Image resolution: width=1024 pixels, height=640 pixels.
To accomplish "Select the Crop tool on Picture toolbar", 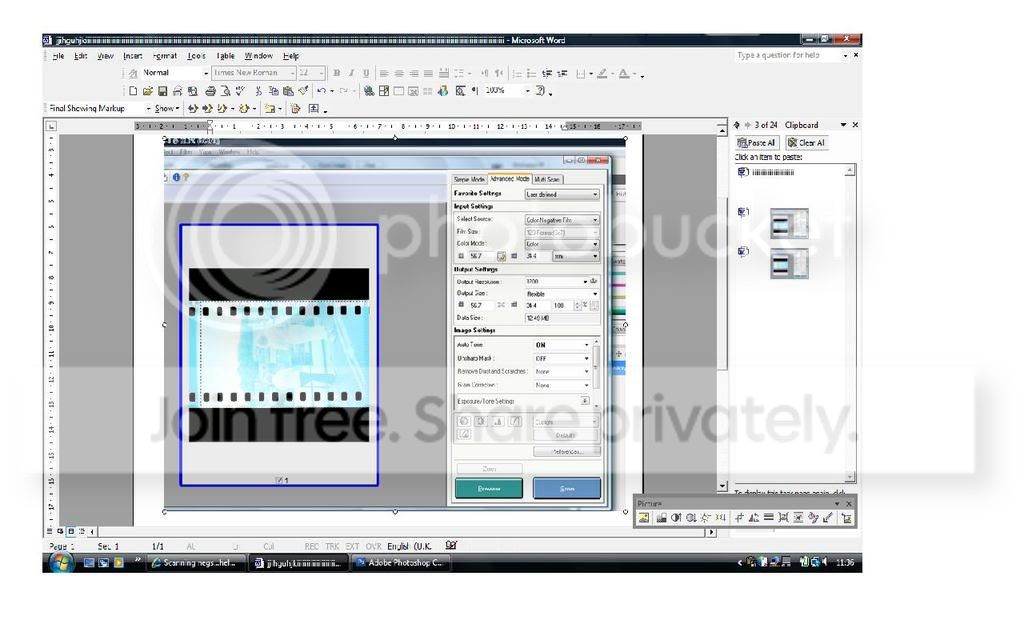I will [739, 518].
